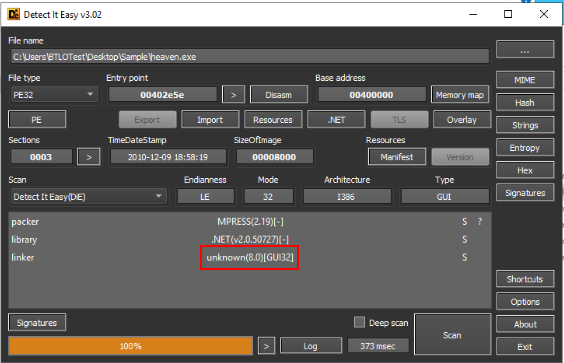The image size is (564, 363).
Task: Click the S marker on the linker row
Action: [465, 257]
